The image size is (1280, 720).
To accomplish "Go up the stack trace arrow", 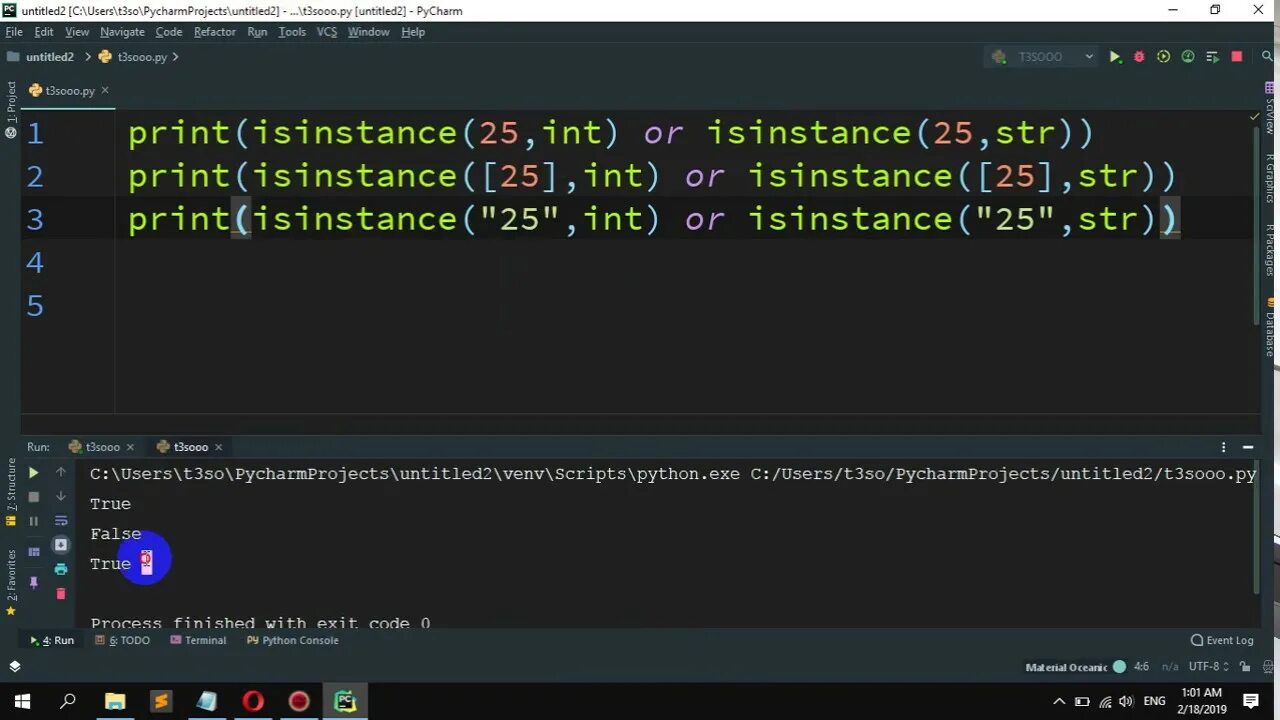I will [x=61, y=472].
